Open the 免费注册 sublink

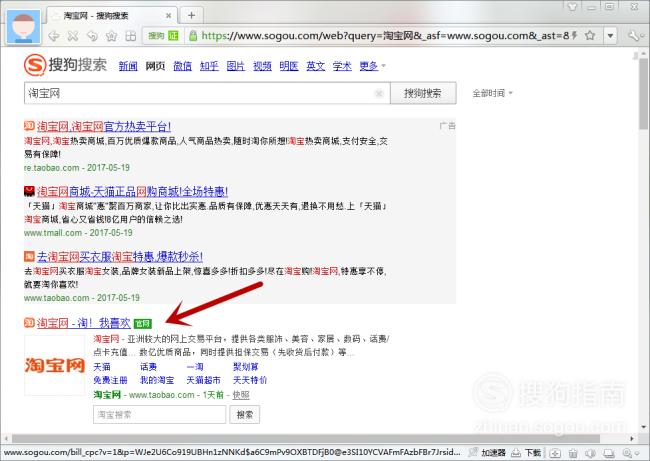tap(110, 380)
